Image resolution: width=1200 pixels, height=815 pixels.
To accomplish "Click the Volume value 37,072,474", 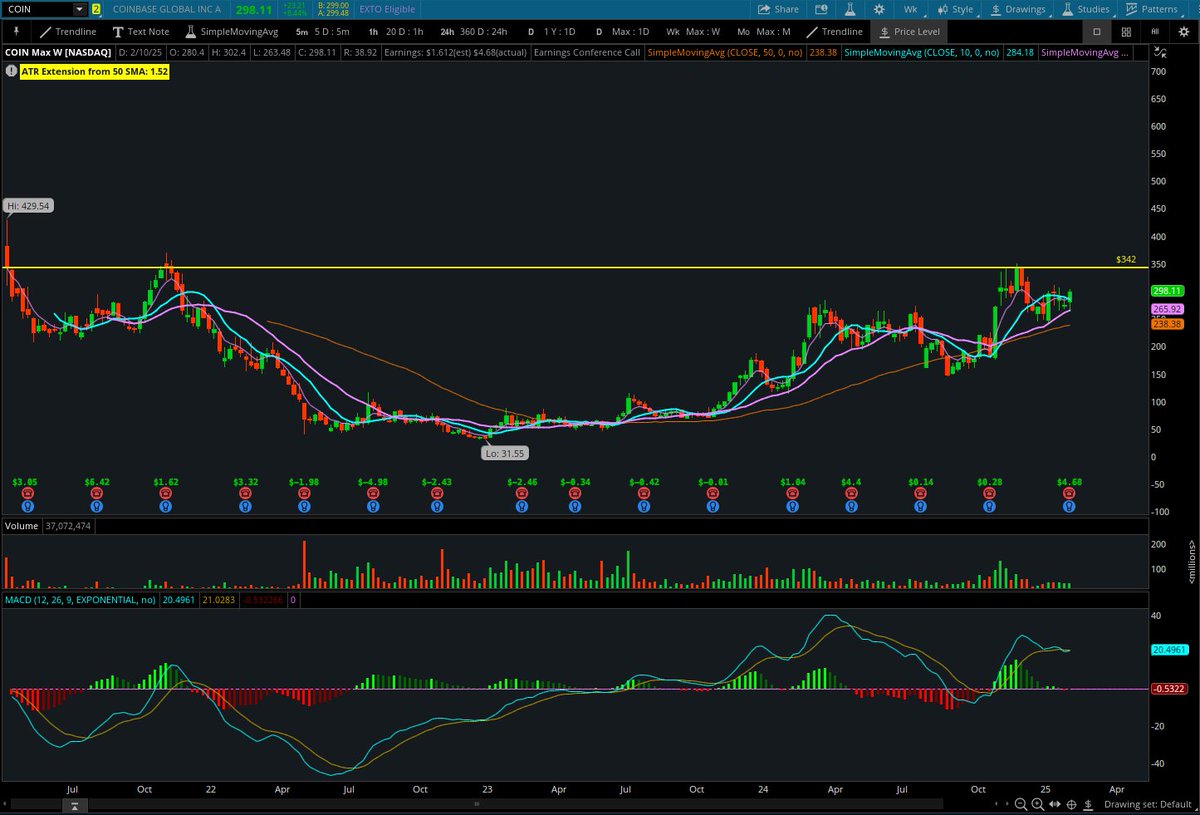I will click(69, 526).
